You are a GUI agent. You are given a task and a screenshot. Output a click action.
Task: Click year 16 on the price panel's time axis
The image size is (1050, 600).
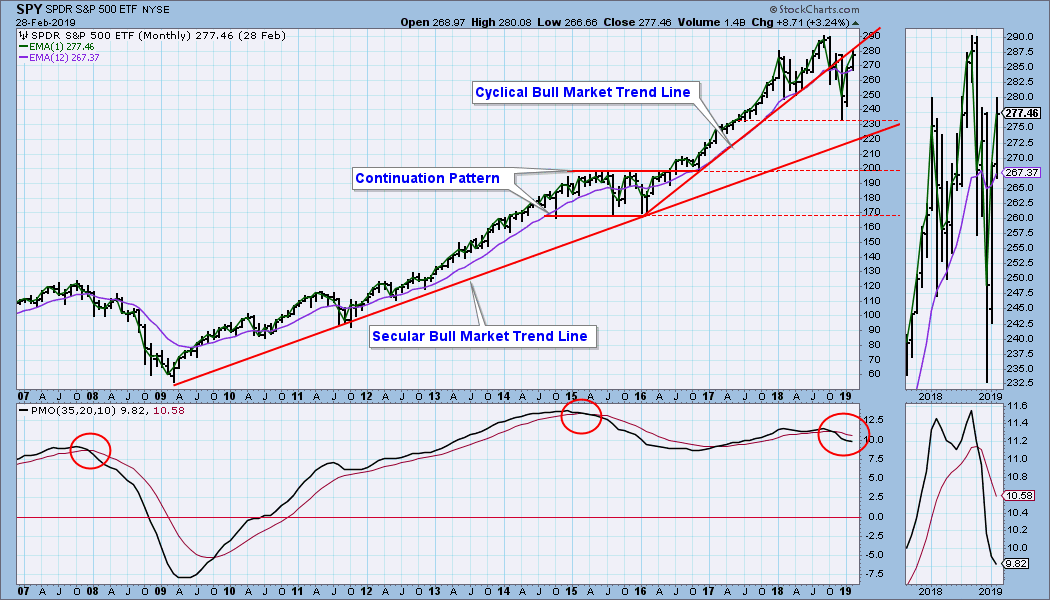642,396
